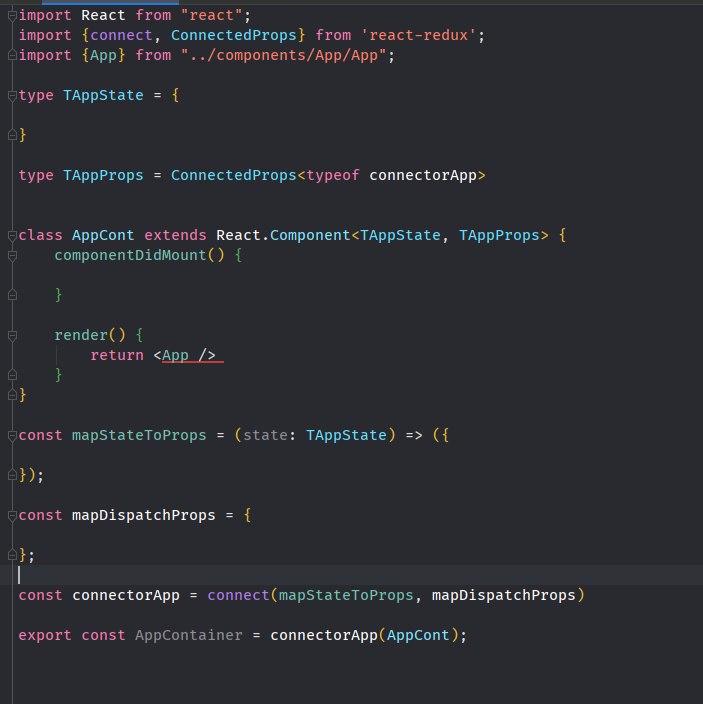The image size is (703, 704).
Task: Click fold end marker beside '});' line
Action: [13, 475]
